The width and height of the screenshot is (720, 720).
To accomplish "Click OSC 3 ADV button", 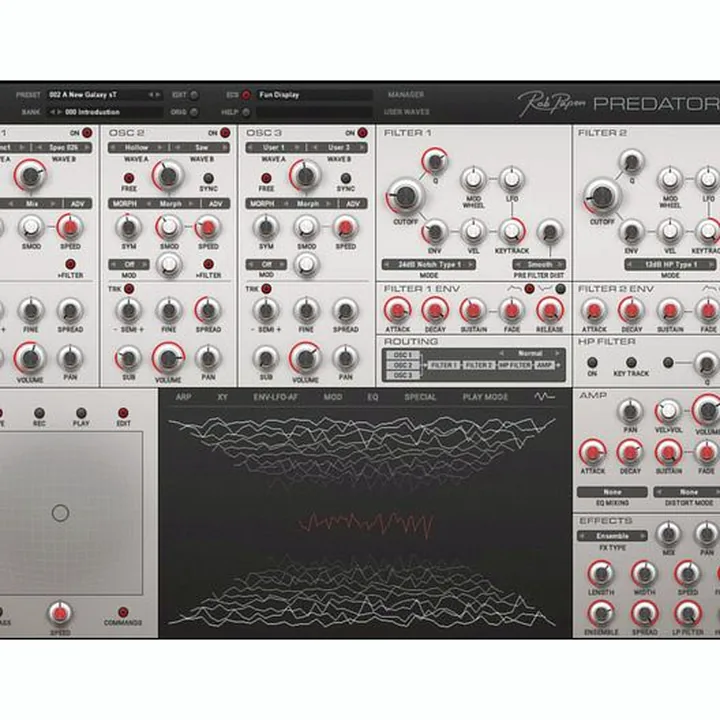I will (353, 204).
